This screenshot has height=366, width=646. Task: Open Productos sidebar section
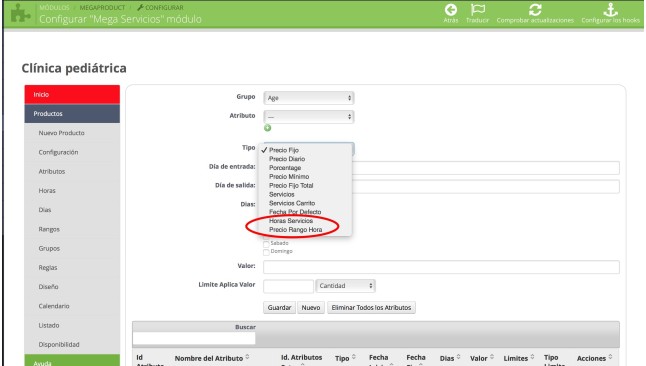pos(72,114)
